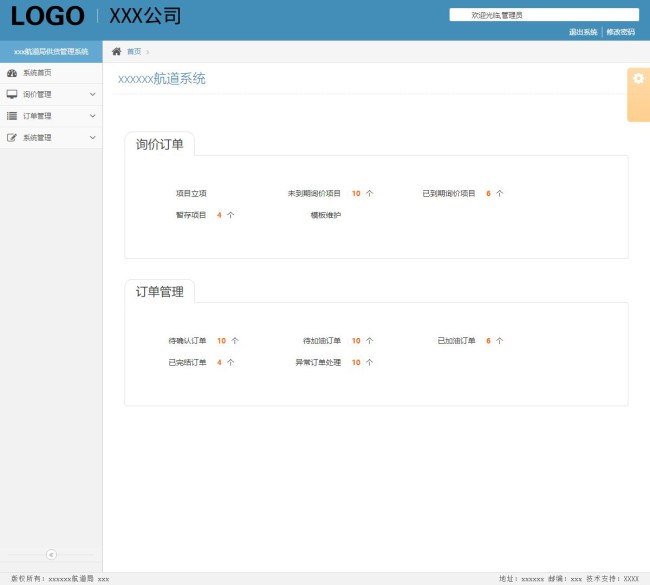Click 修改密码 link

pos(621,32)
